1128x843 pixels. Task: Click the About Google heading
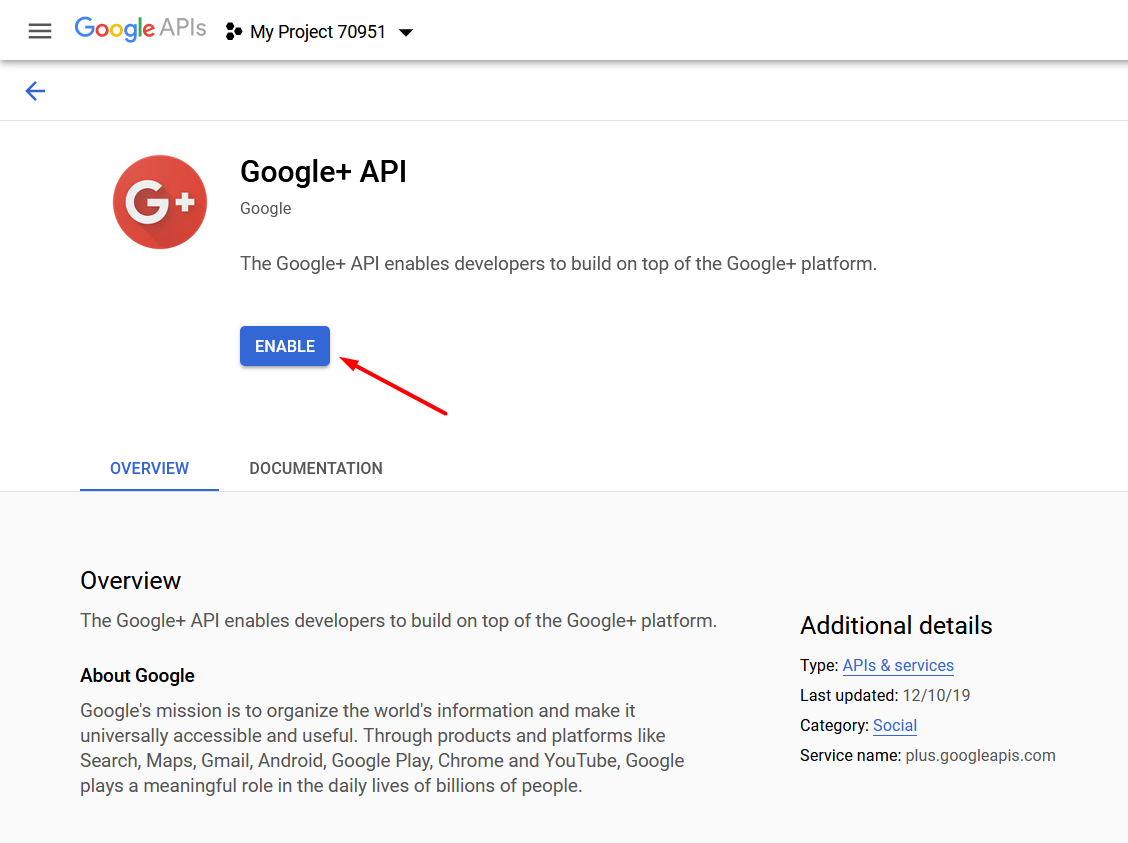(x=137, y=675)
